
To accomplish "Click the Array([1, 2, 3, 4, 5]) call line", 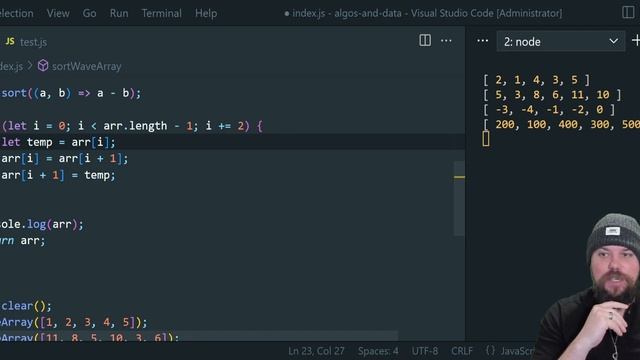I will [x=73, y=322].
